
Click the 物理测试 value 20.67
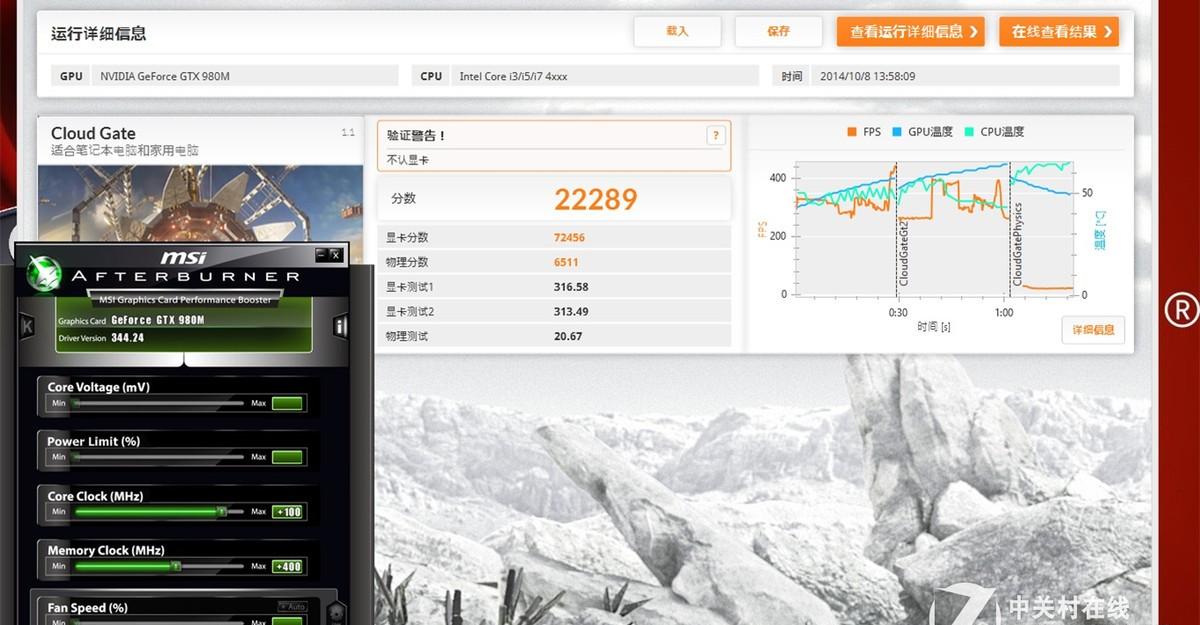pos(568,336)
